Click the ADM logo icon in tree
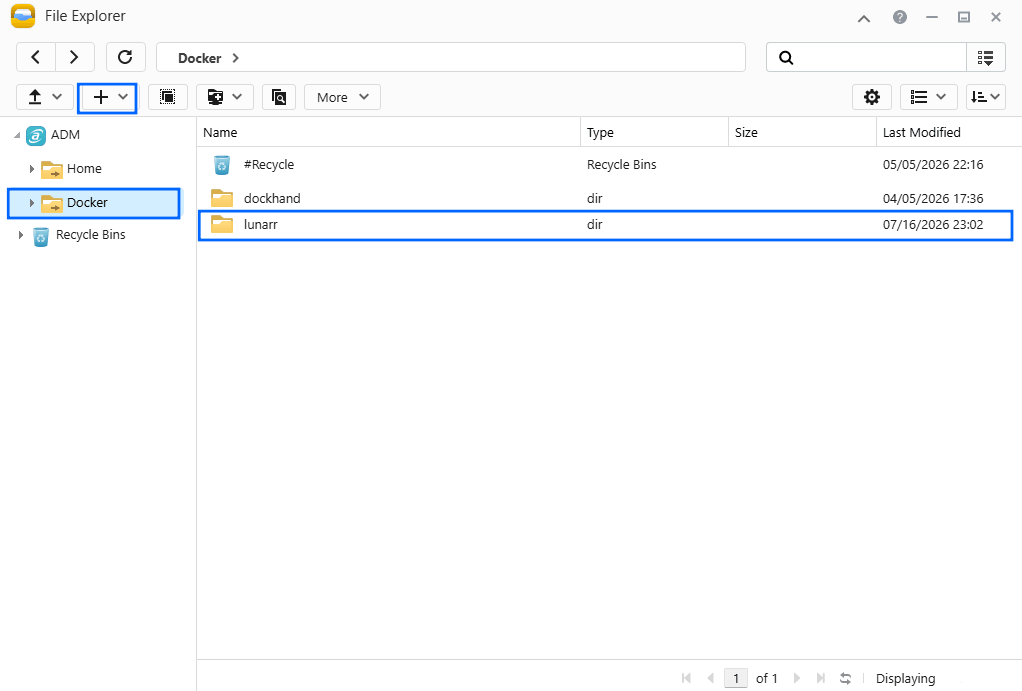This screenshot has width=1022, height=691. 36,136
